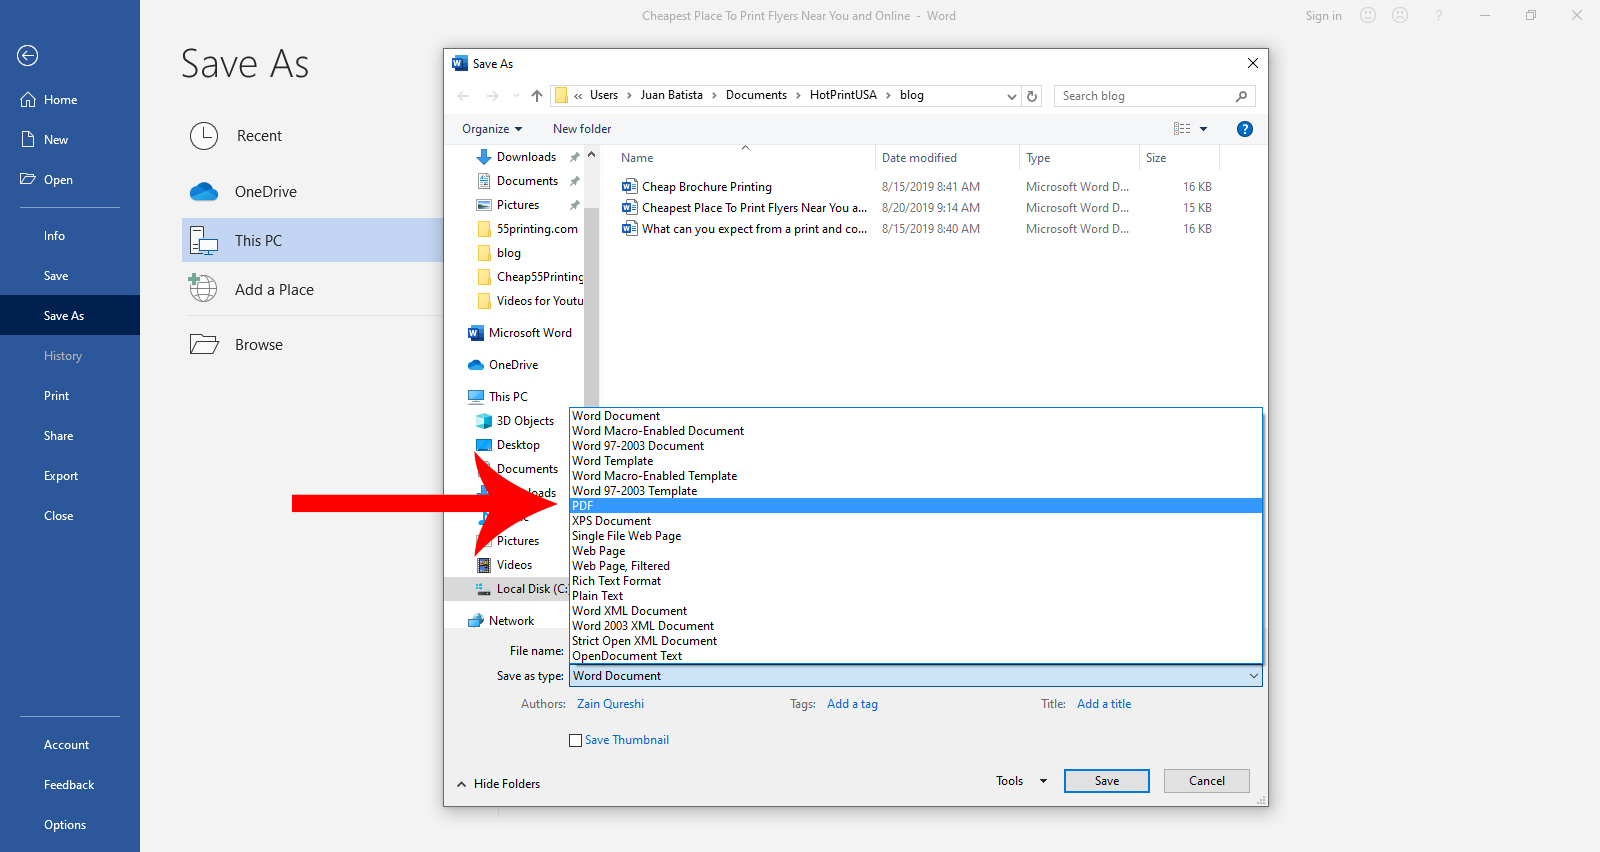The height and width of the screenshot is (852, 1600).
Task: Click the Save as type combo box
Action: pos(916,676)
